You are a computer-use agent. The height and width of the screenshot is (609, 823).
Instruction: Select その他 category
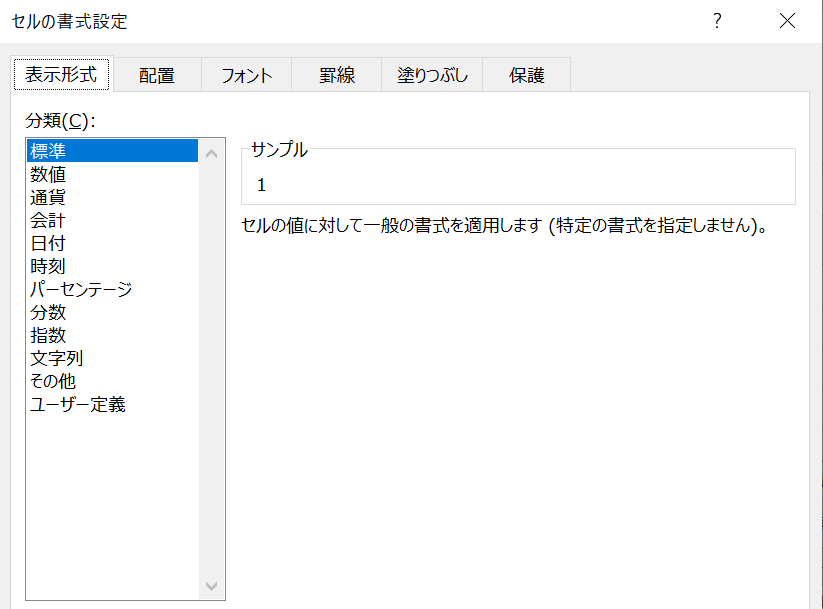(x=112, y=381)
